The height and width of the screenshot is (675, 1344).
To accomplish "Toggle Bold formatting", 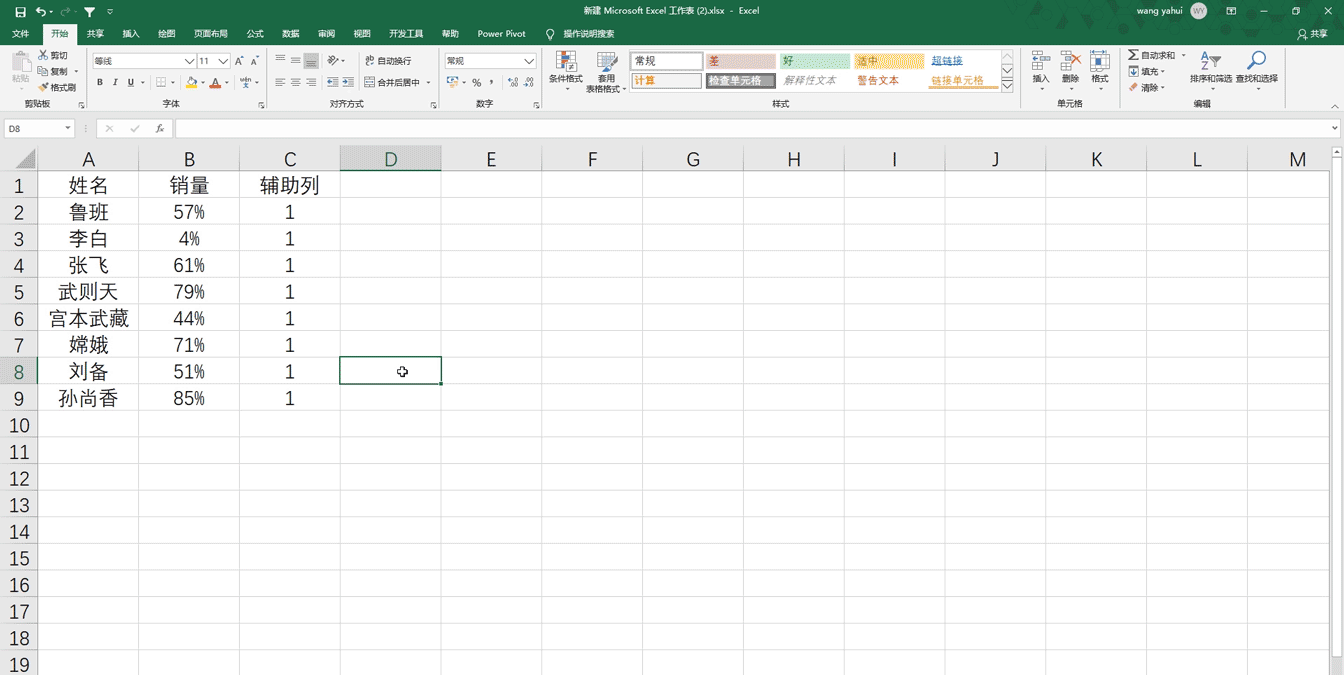I will coord(100,83).
